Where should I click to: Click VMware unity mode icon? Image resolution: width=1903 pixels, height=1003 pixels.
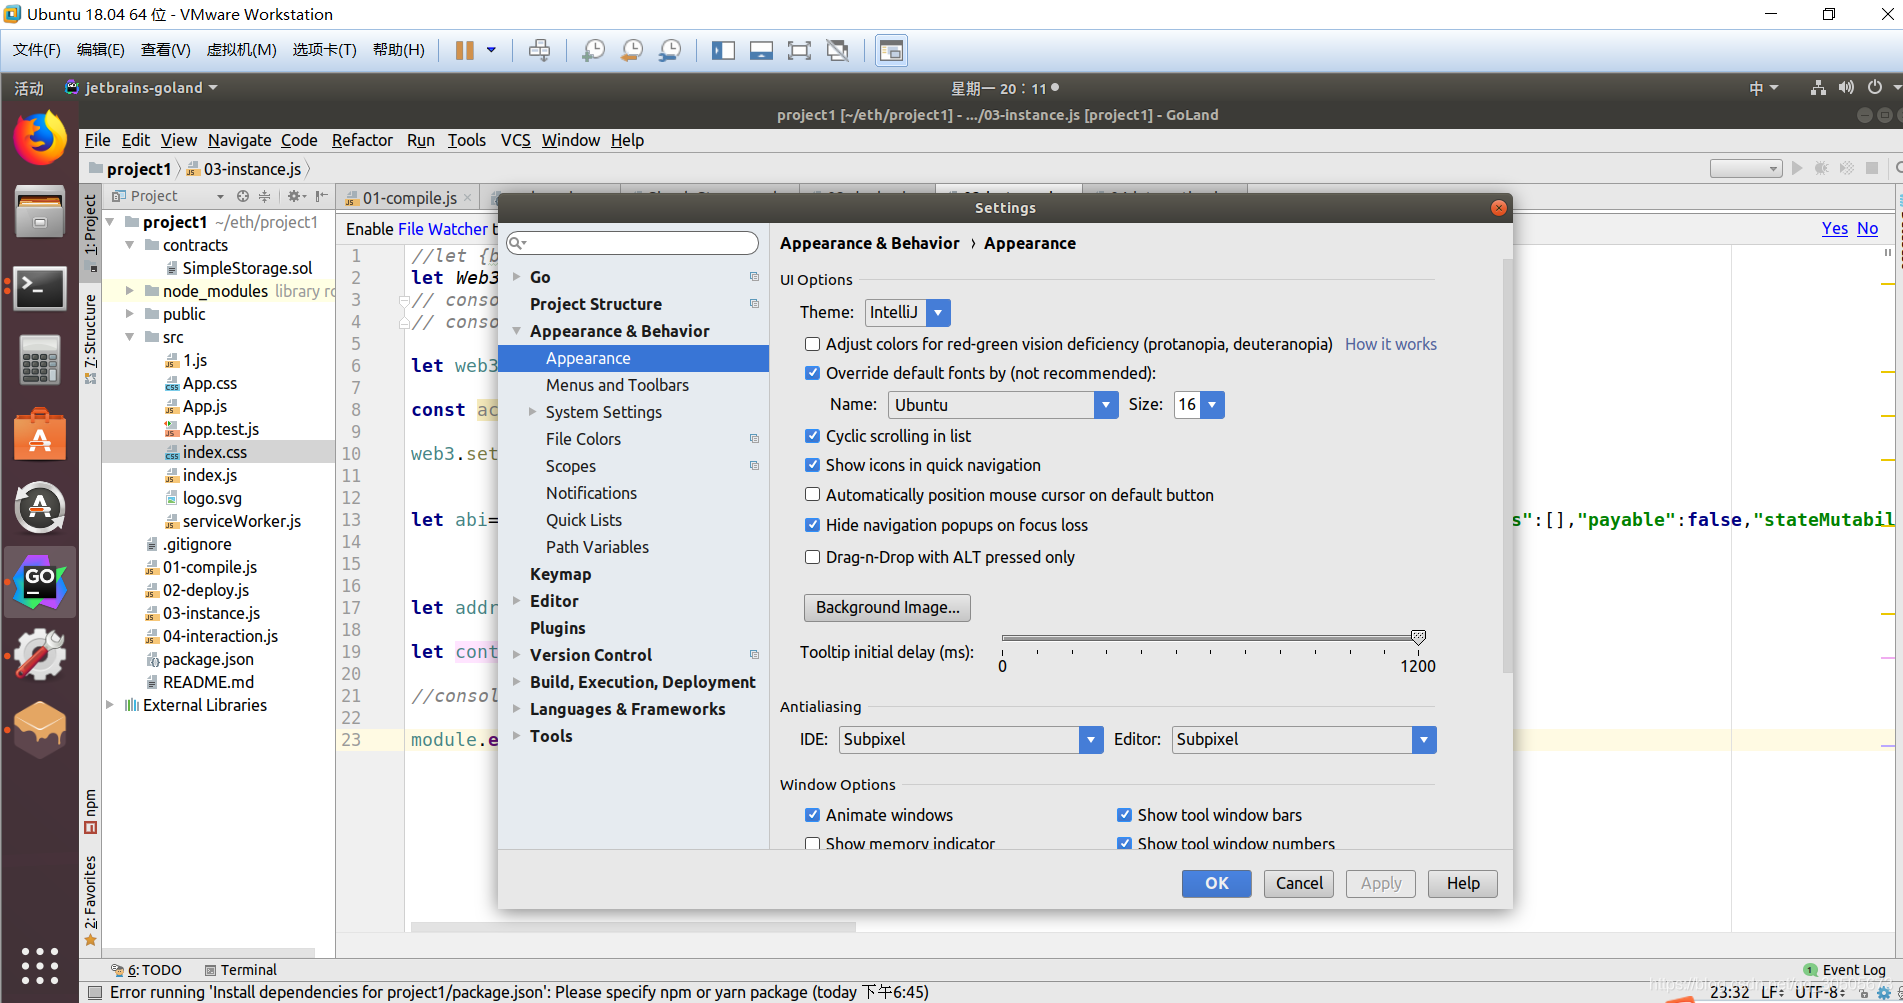838,50
